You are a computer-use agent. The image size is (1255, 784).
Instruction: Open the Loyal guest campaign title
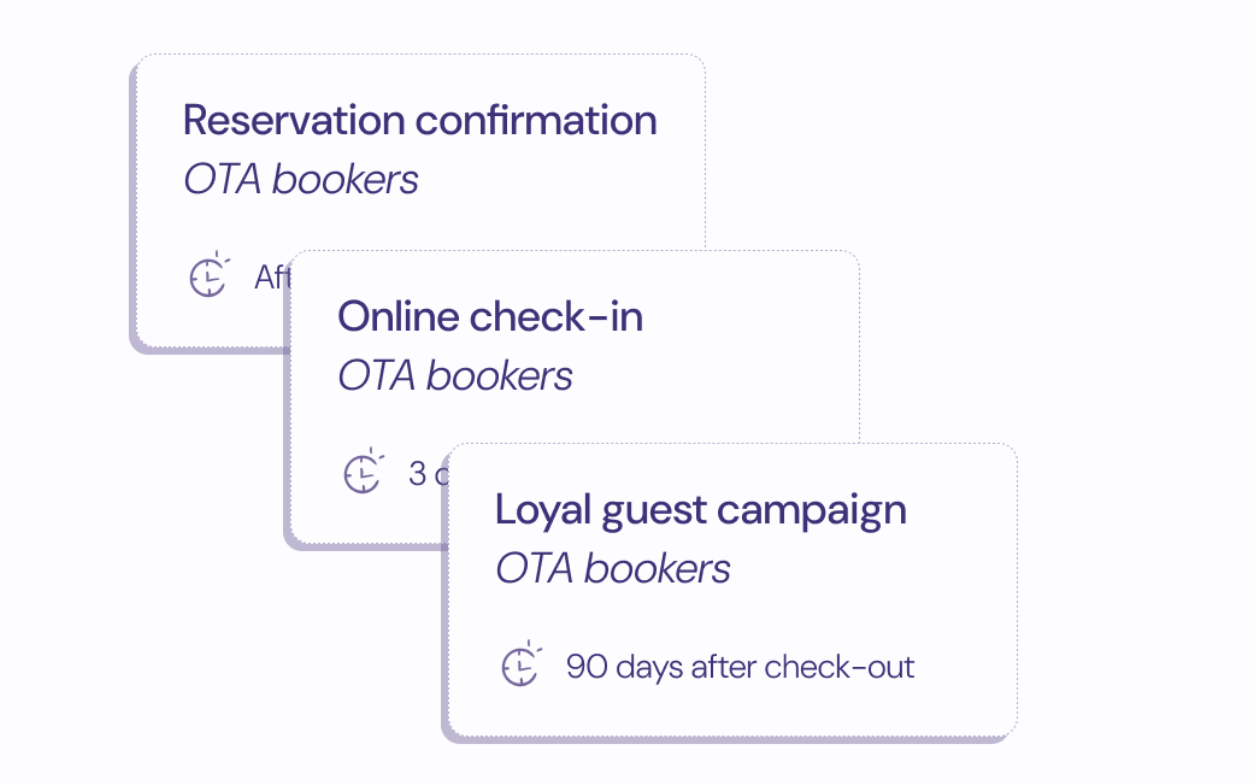[x=700, y=510]
